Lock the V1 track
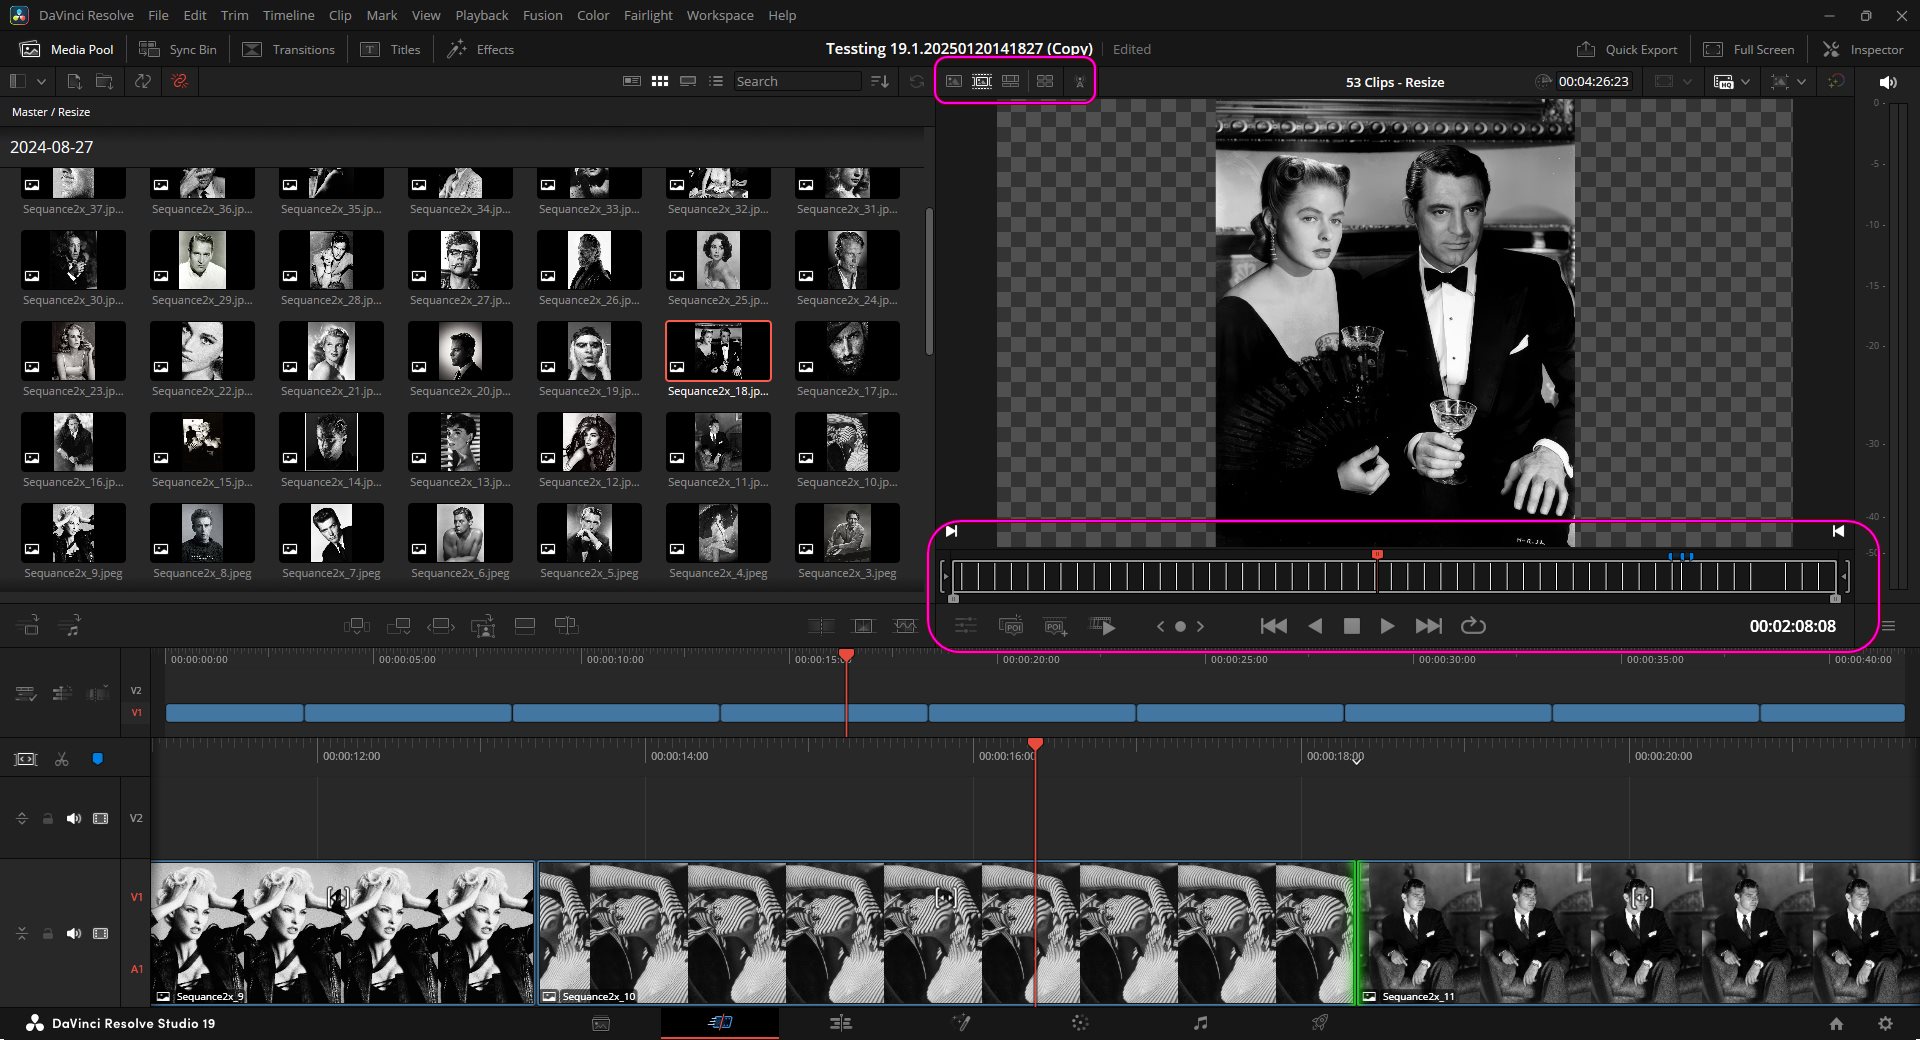 (47, 933)
